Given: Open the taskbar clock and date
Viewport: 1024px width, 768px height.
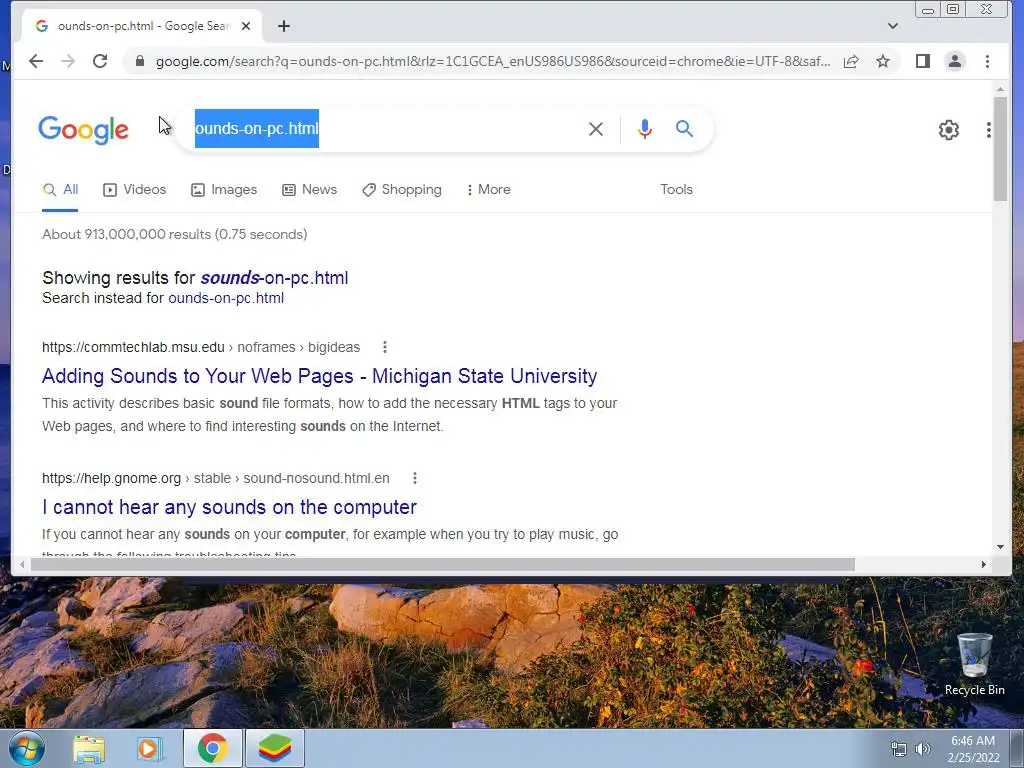Looking at the screenshot, I should (x=974, y=749).
